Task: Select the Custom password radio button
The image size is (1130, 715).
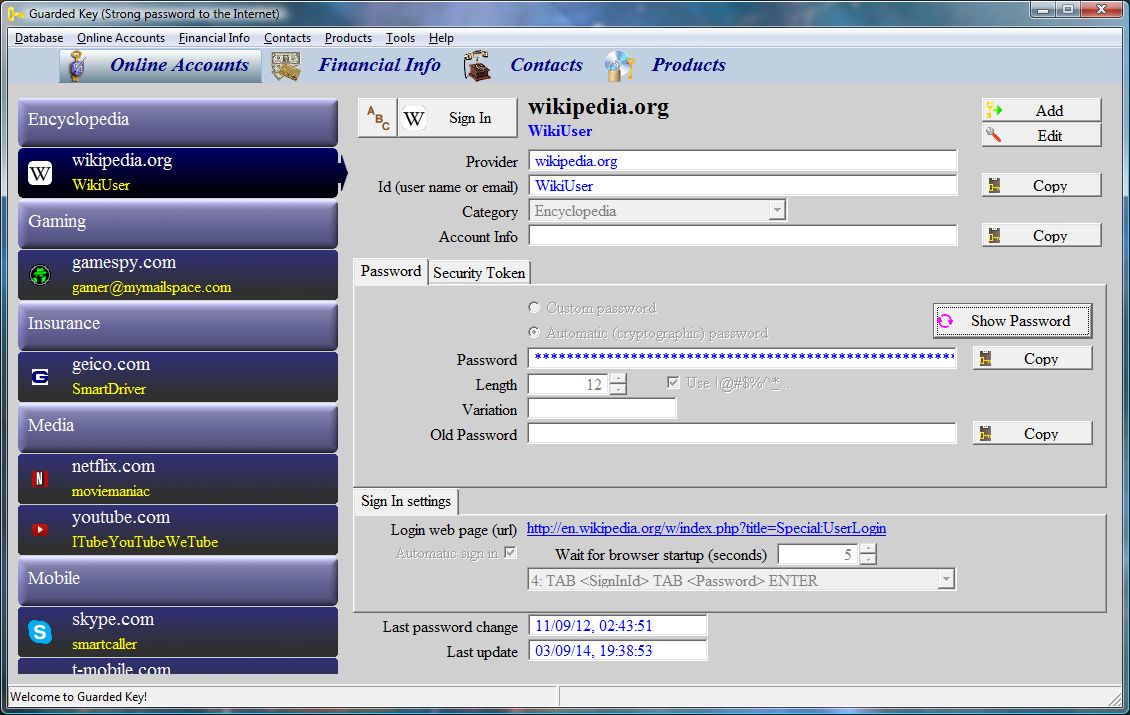Action: [534, 308]
